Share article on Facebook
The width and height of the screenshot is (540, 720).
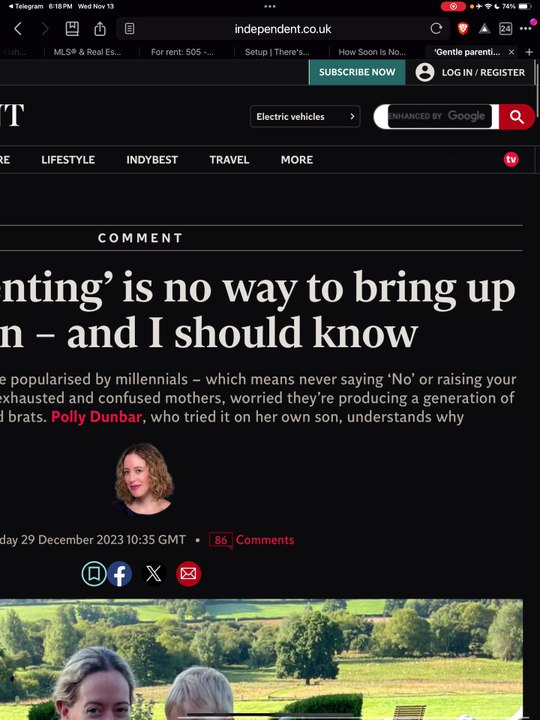120,574
